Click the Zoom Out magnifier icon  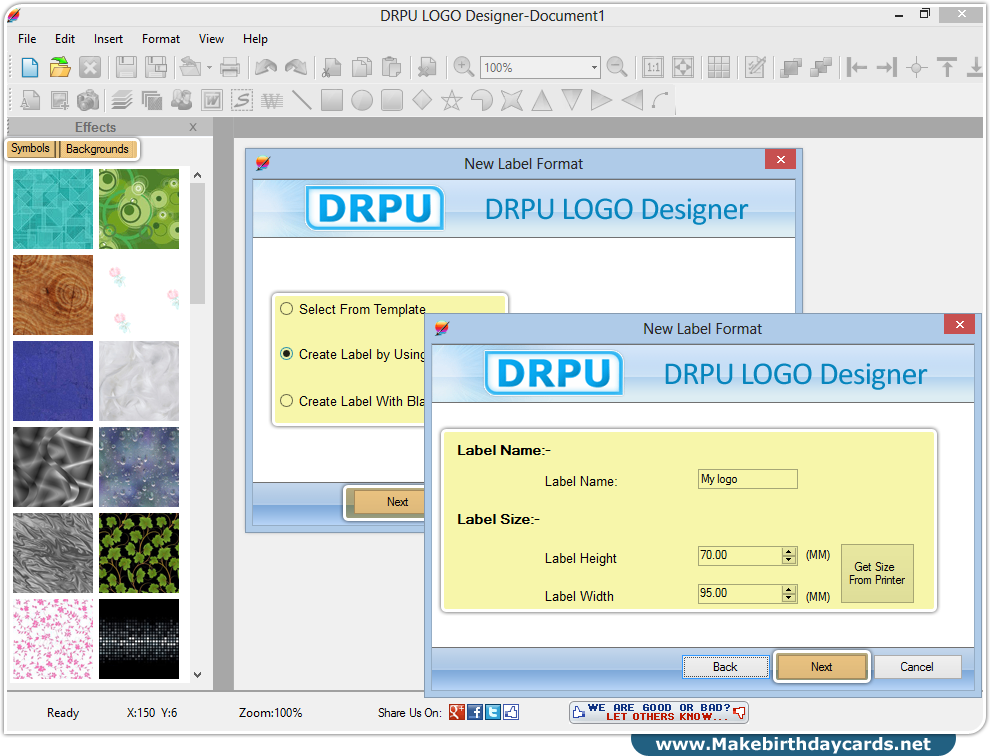pos(617,67)
